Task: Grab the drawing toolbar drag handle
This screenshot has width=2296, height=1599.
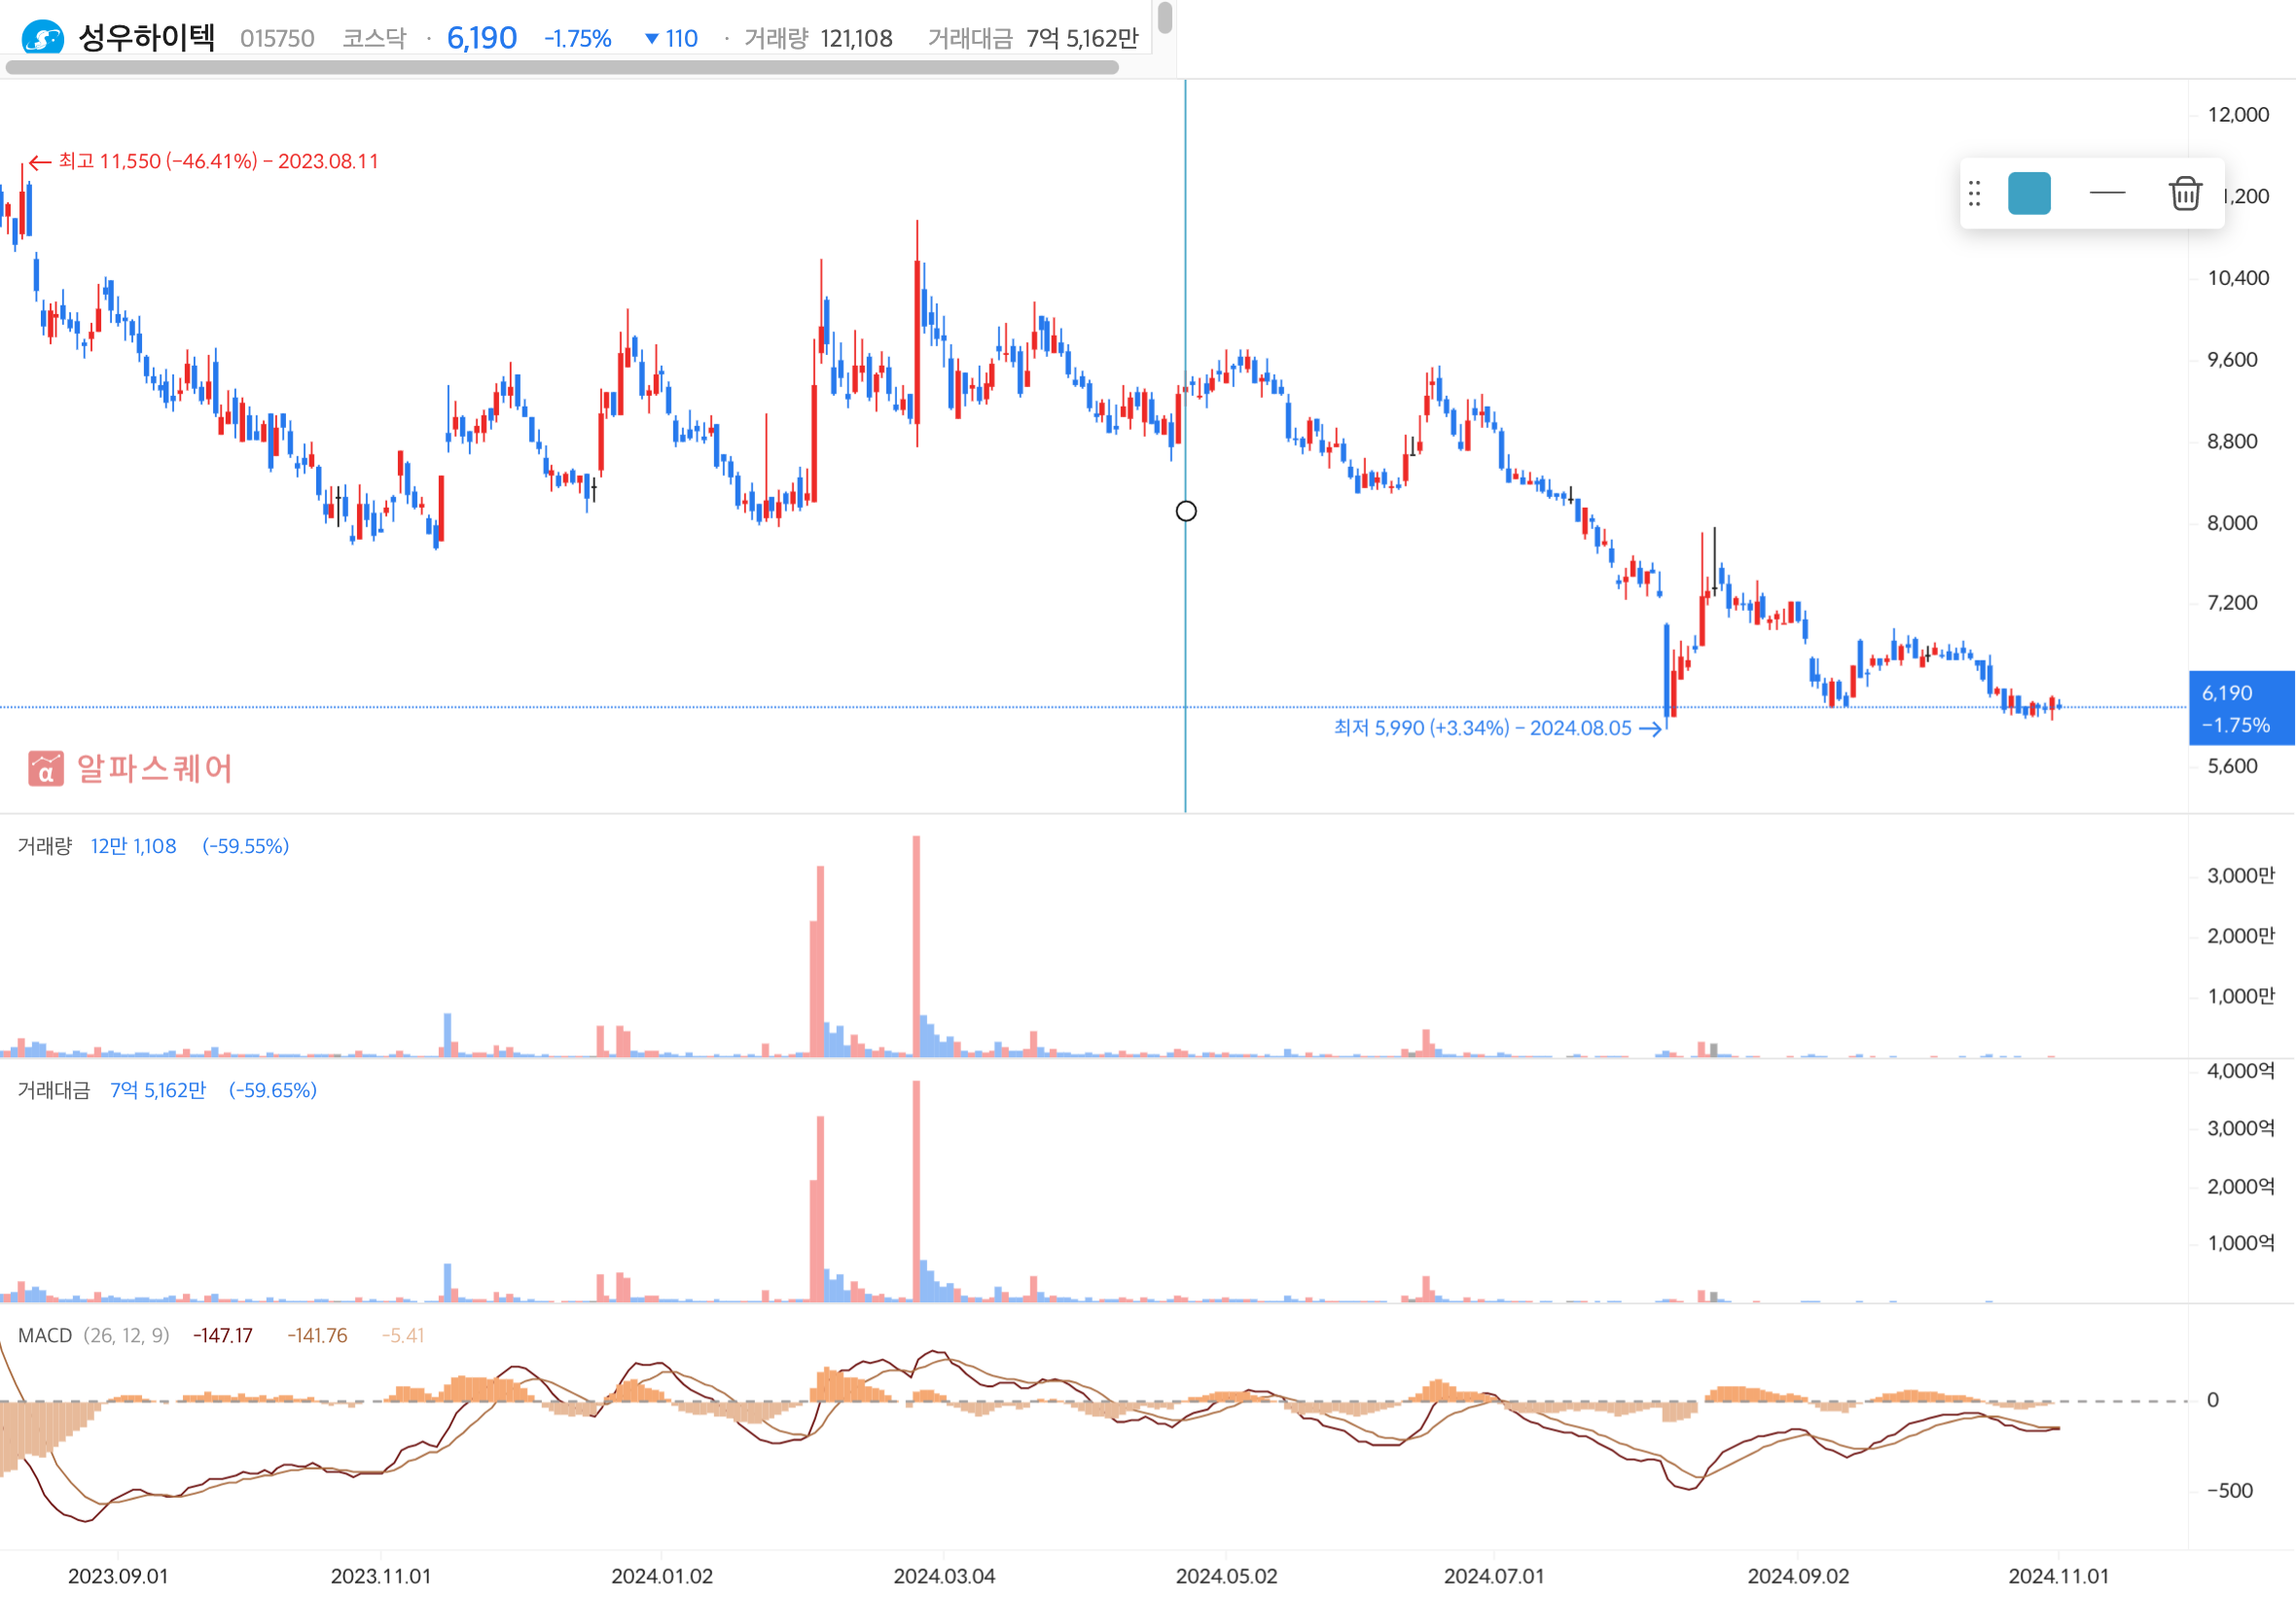Action: pyautogui.click(x=1974, y=193)
